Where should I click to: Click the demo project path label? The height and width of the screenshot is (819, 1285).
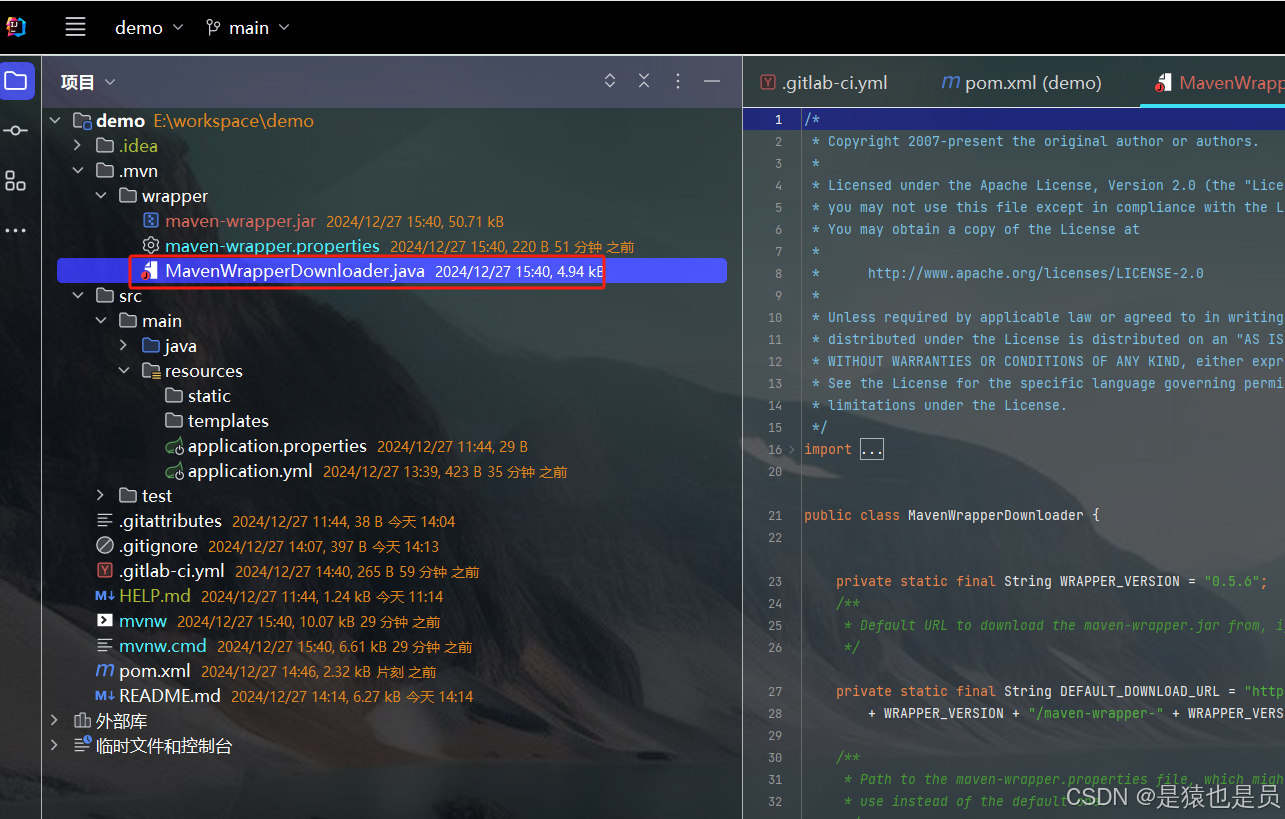coord(233,121)
